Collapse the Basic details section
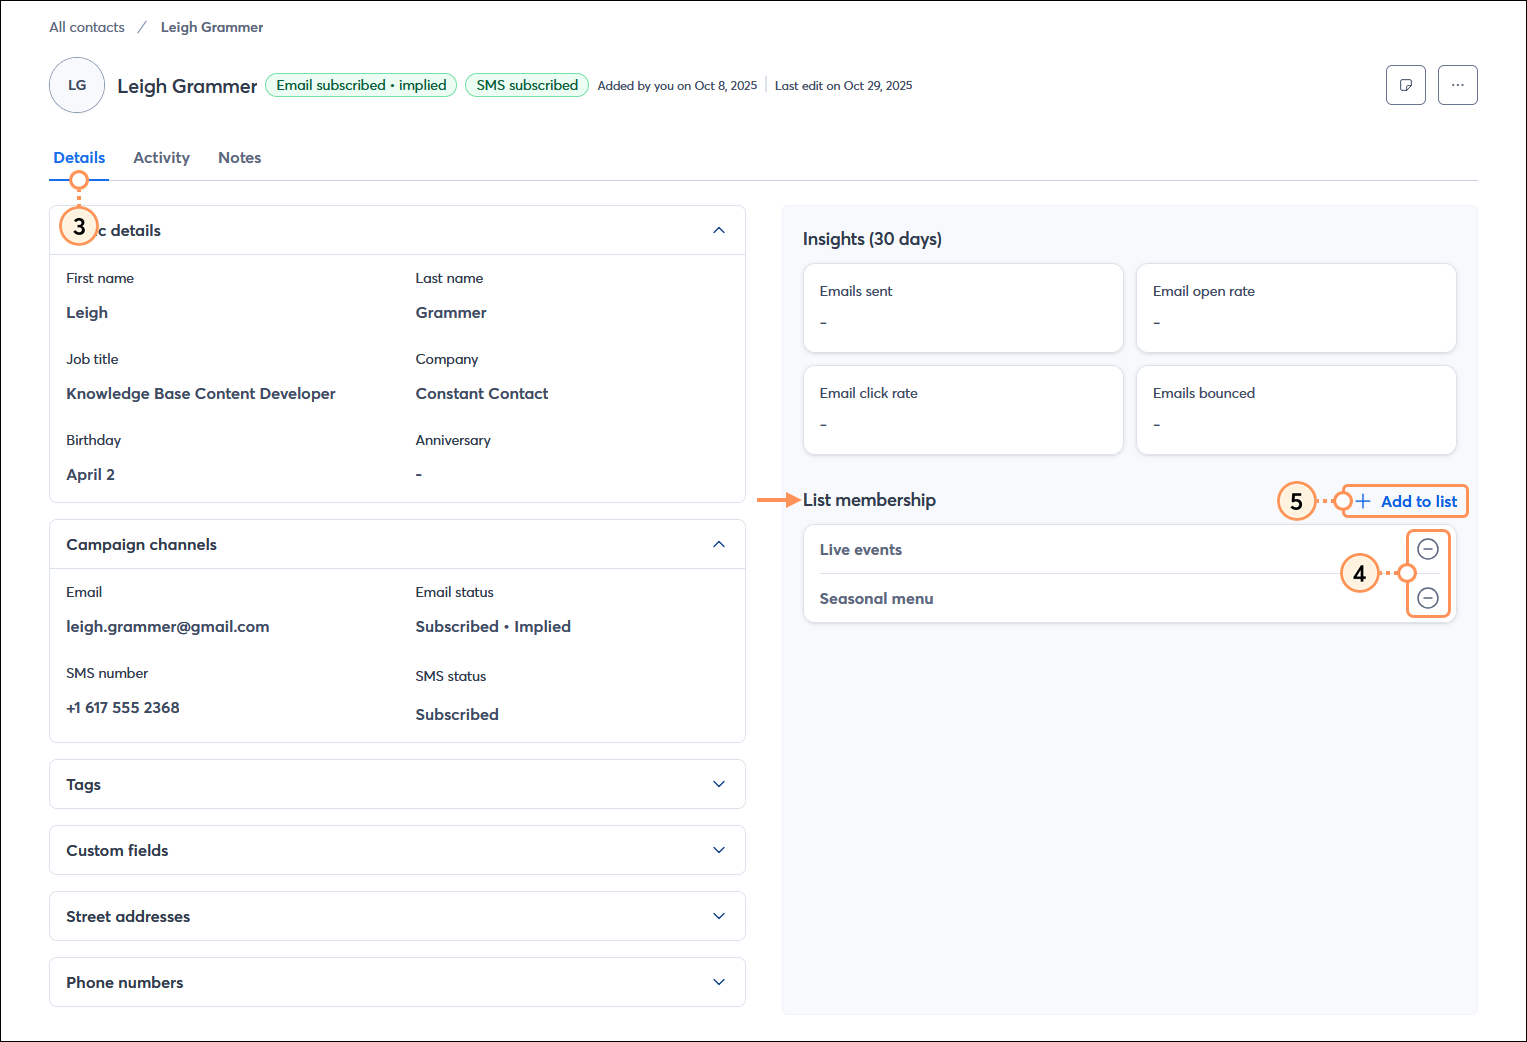1527x1042 pixels. point(718,230)
